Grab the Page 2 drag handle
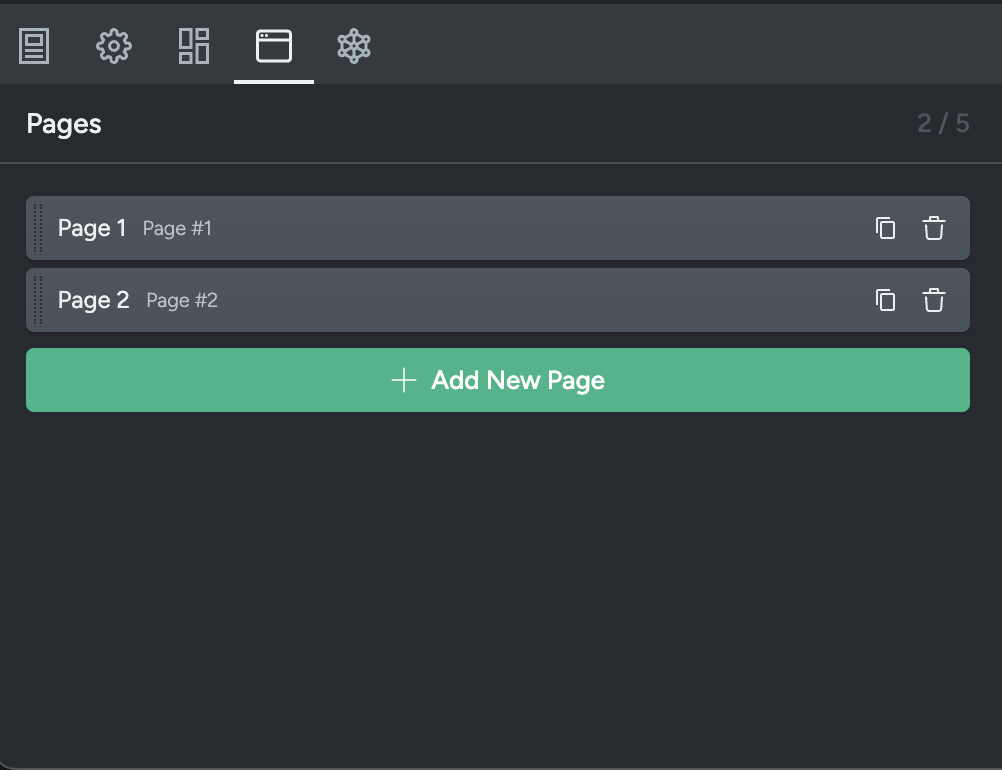Screen dimensions: 1002x770 (38, 300)
